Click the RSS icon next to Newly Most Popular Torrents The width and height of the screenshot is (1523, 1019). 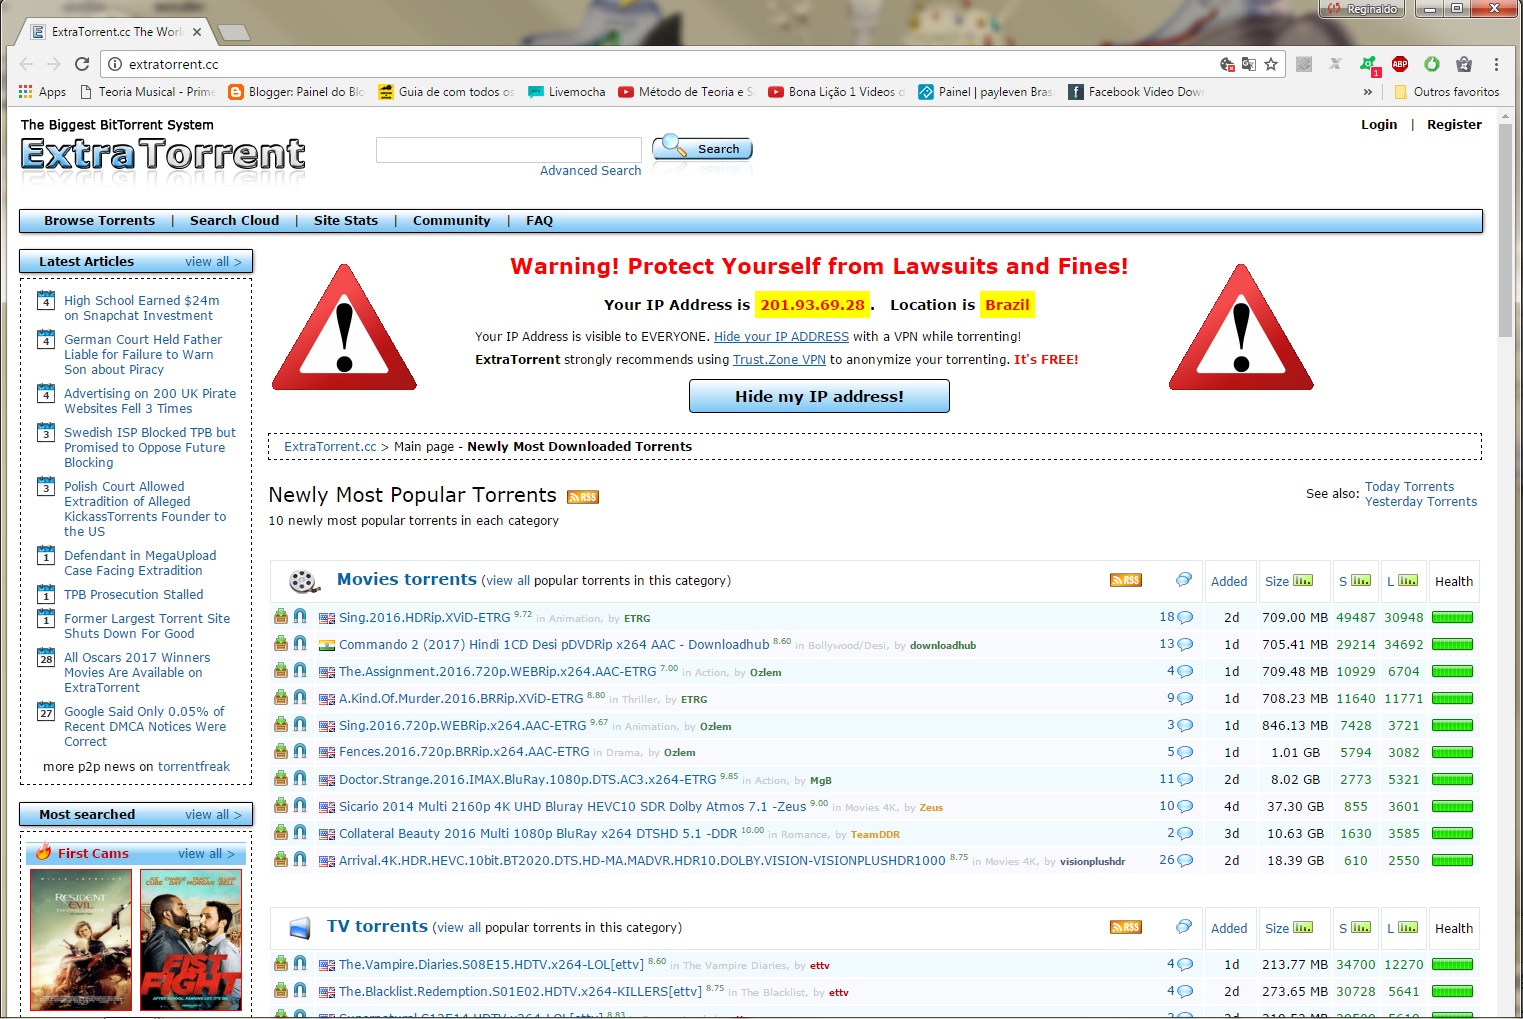pyautogui.click(x=582, y=497)
